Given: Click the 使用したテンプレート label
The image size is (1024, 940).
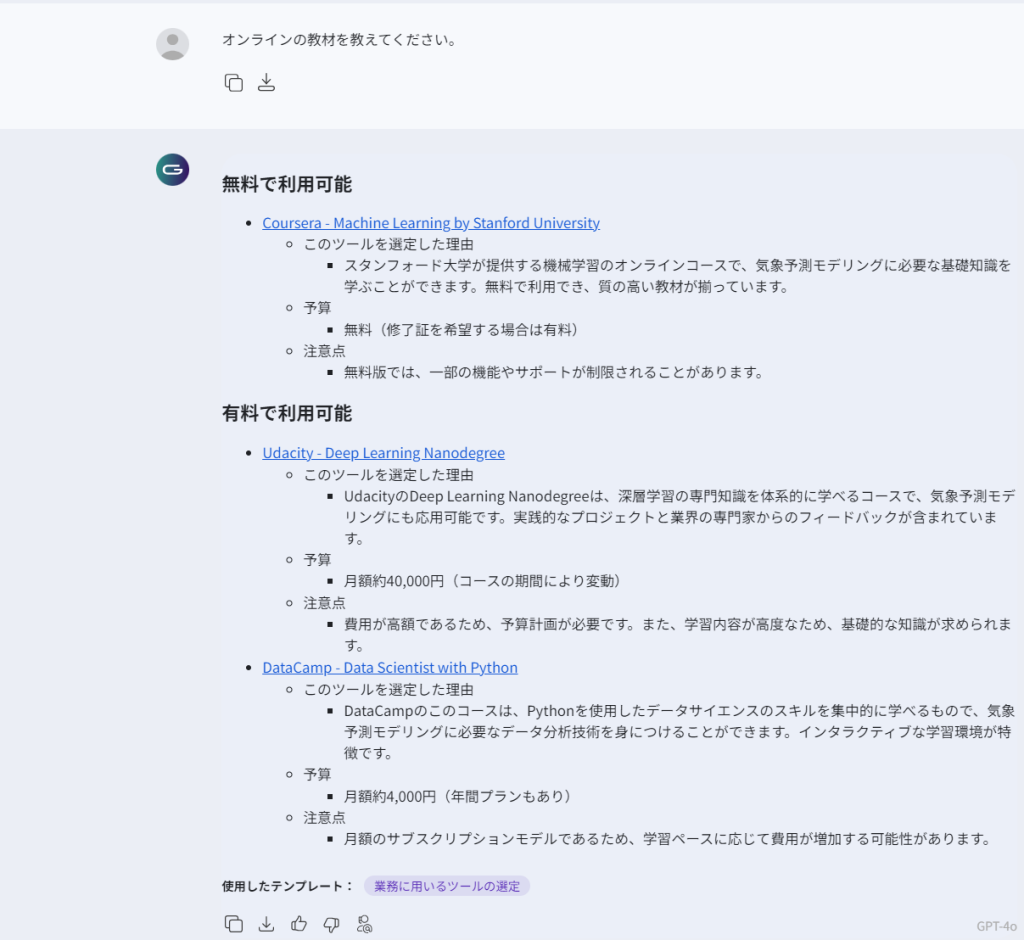Looking at the screenshot, I should point(287,886).
